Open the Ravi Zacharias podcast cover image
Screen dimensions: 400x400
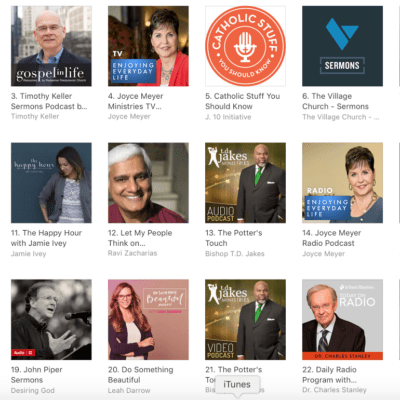[148, 183]
